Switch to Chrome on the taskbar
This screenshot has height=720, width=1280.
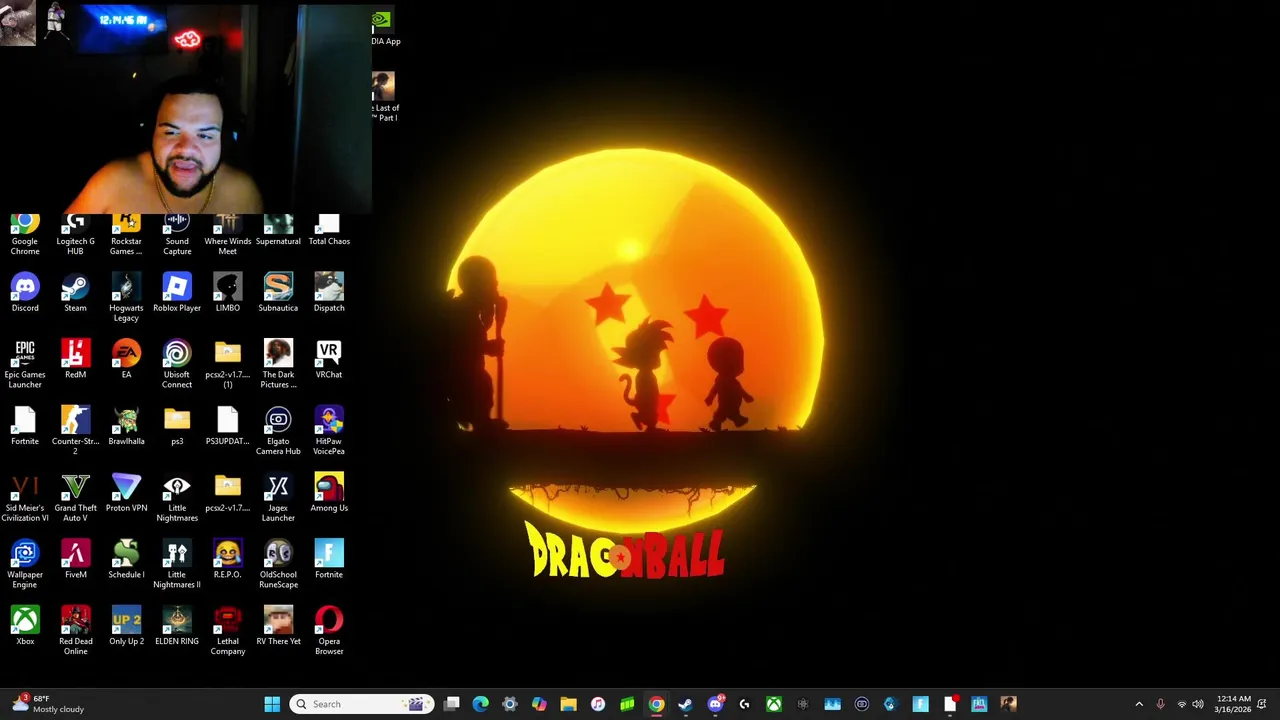[656, 704]
